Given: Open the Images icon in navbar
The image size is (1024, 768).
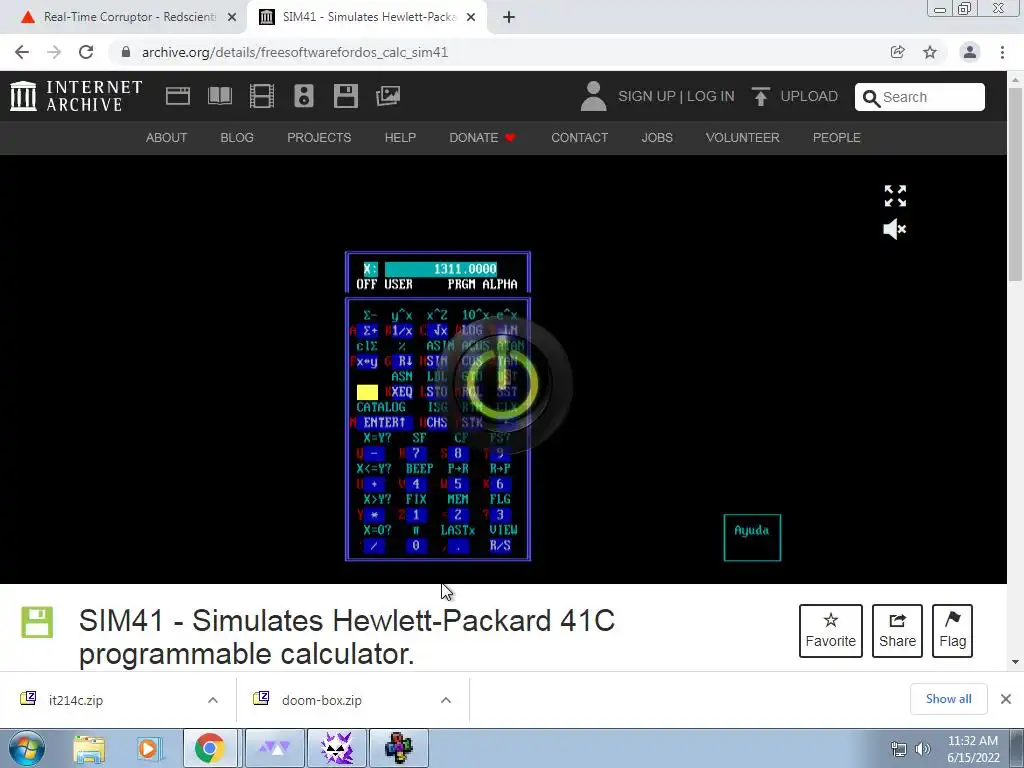Looking at the screenshot, I should 388,96.
